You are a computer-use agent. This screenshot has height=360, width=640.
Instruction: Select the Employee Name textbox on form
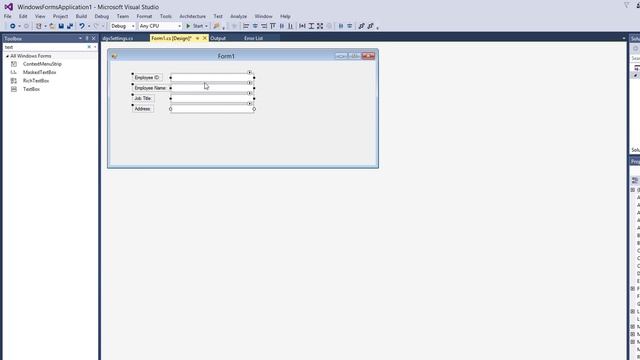(212, 88)
